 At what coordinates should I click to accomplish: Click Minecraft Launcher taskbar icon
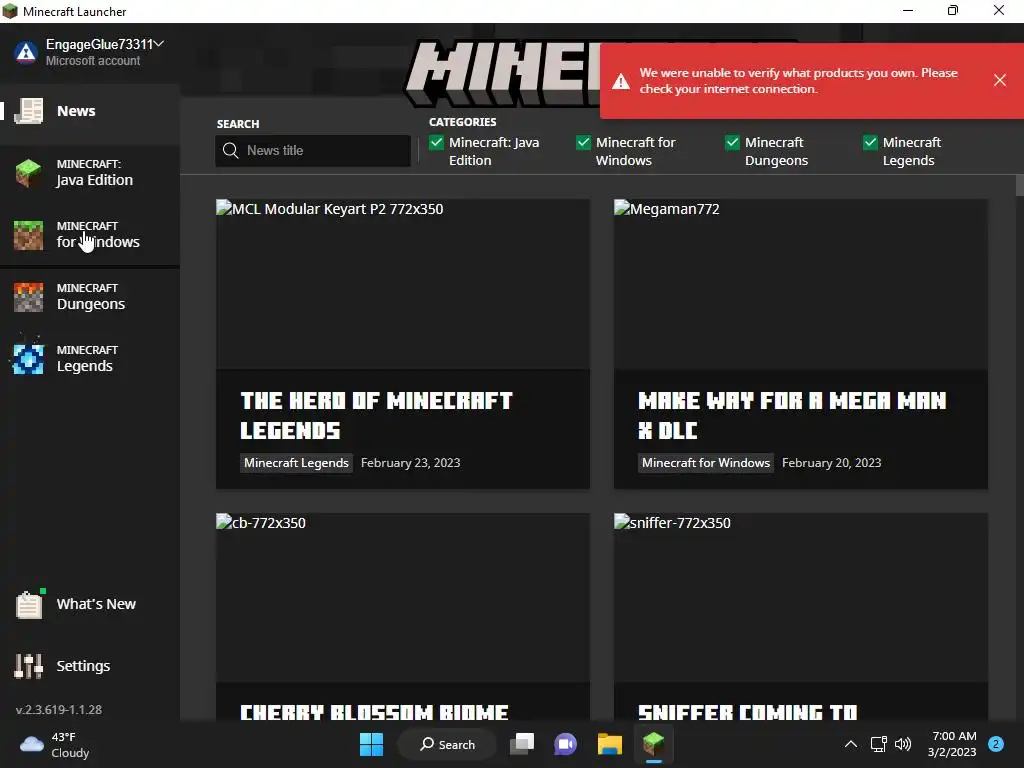pyautogui.click(x=654, y=744)
